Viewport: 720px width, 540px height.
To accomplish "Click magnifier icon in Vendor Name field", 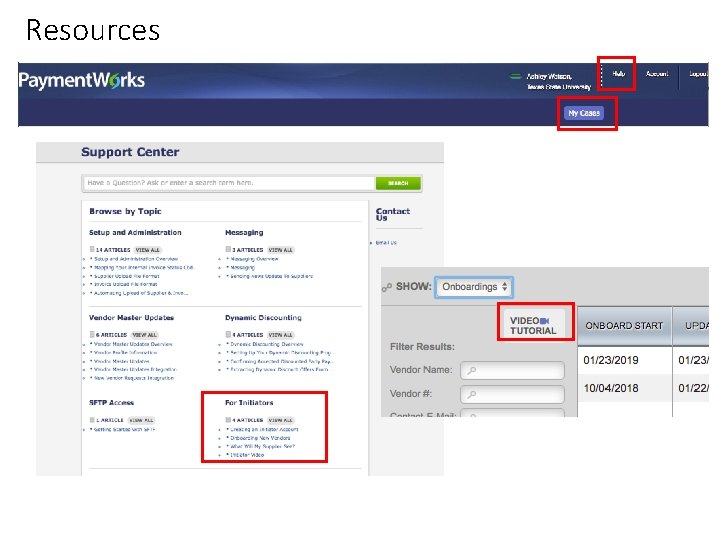I will click(472, 370).
